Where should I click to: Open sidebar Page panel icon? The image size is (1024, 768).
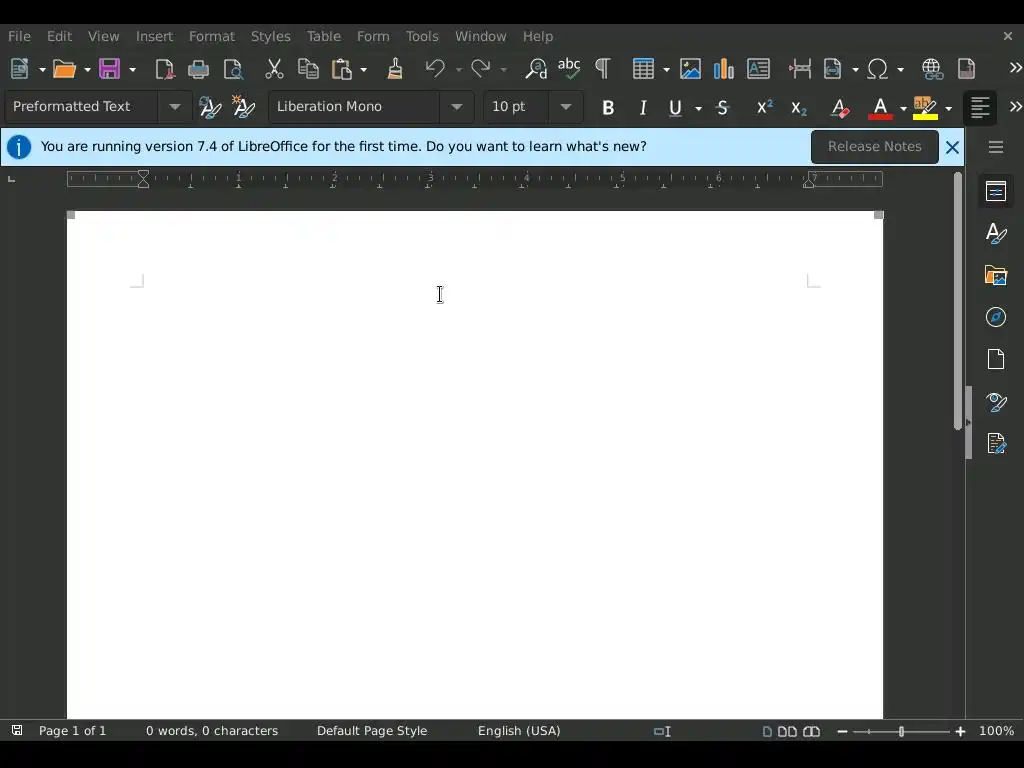(996, 359)
